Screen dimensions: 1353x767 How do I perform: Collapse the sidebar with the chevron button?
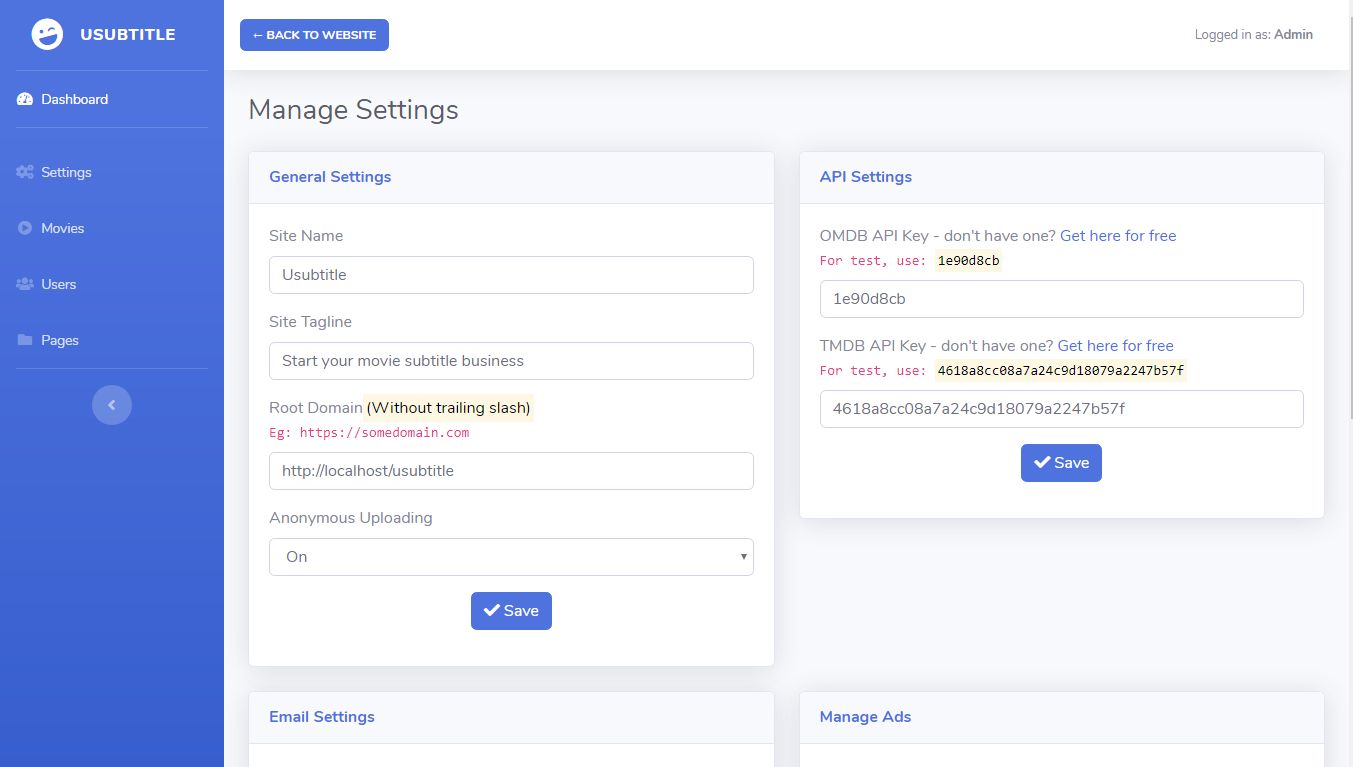pyautogui.click(x=112, y=405)
